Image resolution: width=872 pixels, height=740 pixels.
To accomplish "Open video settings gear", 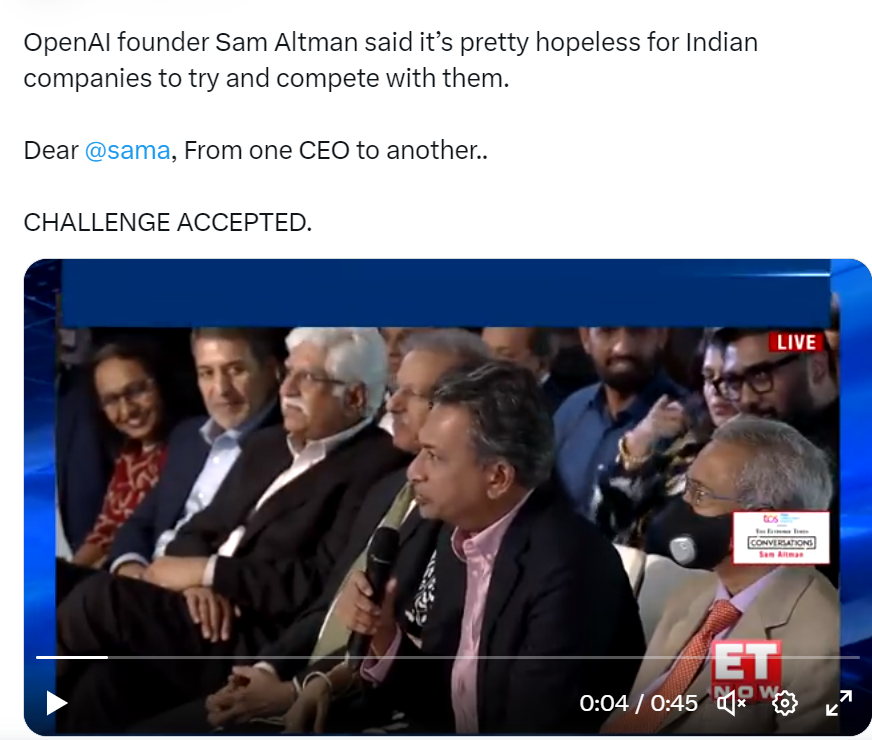I will 785,703.
